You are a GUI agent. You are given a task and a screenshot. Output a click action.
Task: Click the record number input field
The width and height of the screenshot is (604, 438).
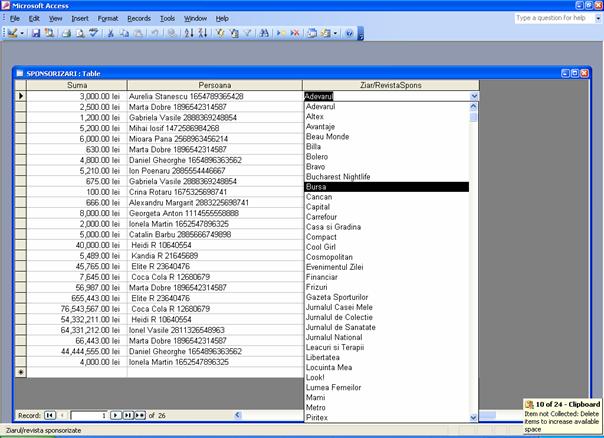point(89,414)
